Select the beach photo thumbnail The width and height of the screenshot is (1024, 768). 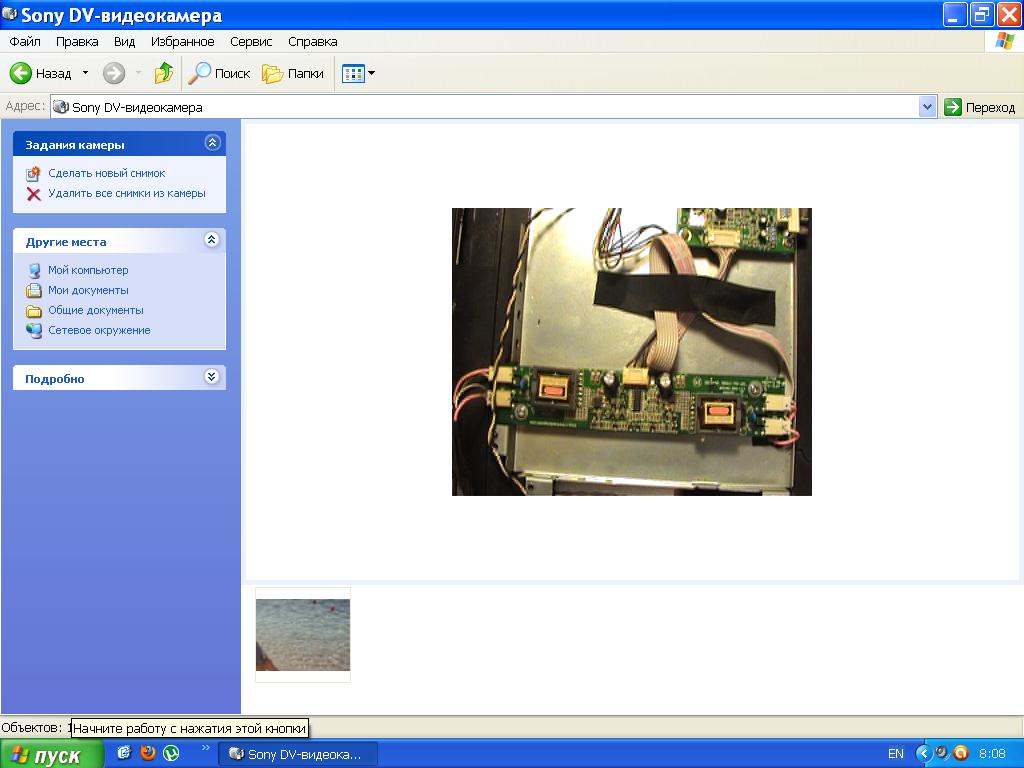303,634
